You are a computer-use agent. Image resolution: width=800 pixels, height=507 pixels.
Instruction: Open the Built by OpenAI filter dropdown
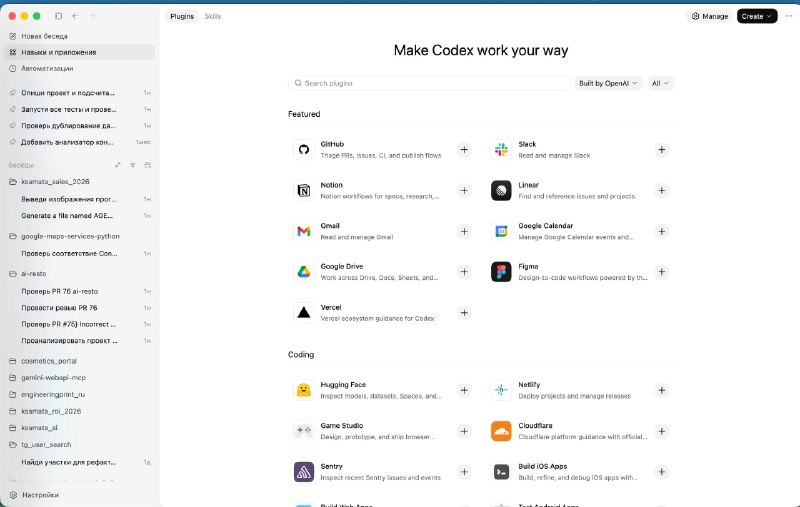coord(608,83)
